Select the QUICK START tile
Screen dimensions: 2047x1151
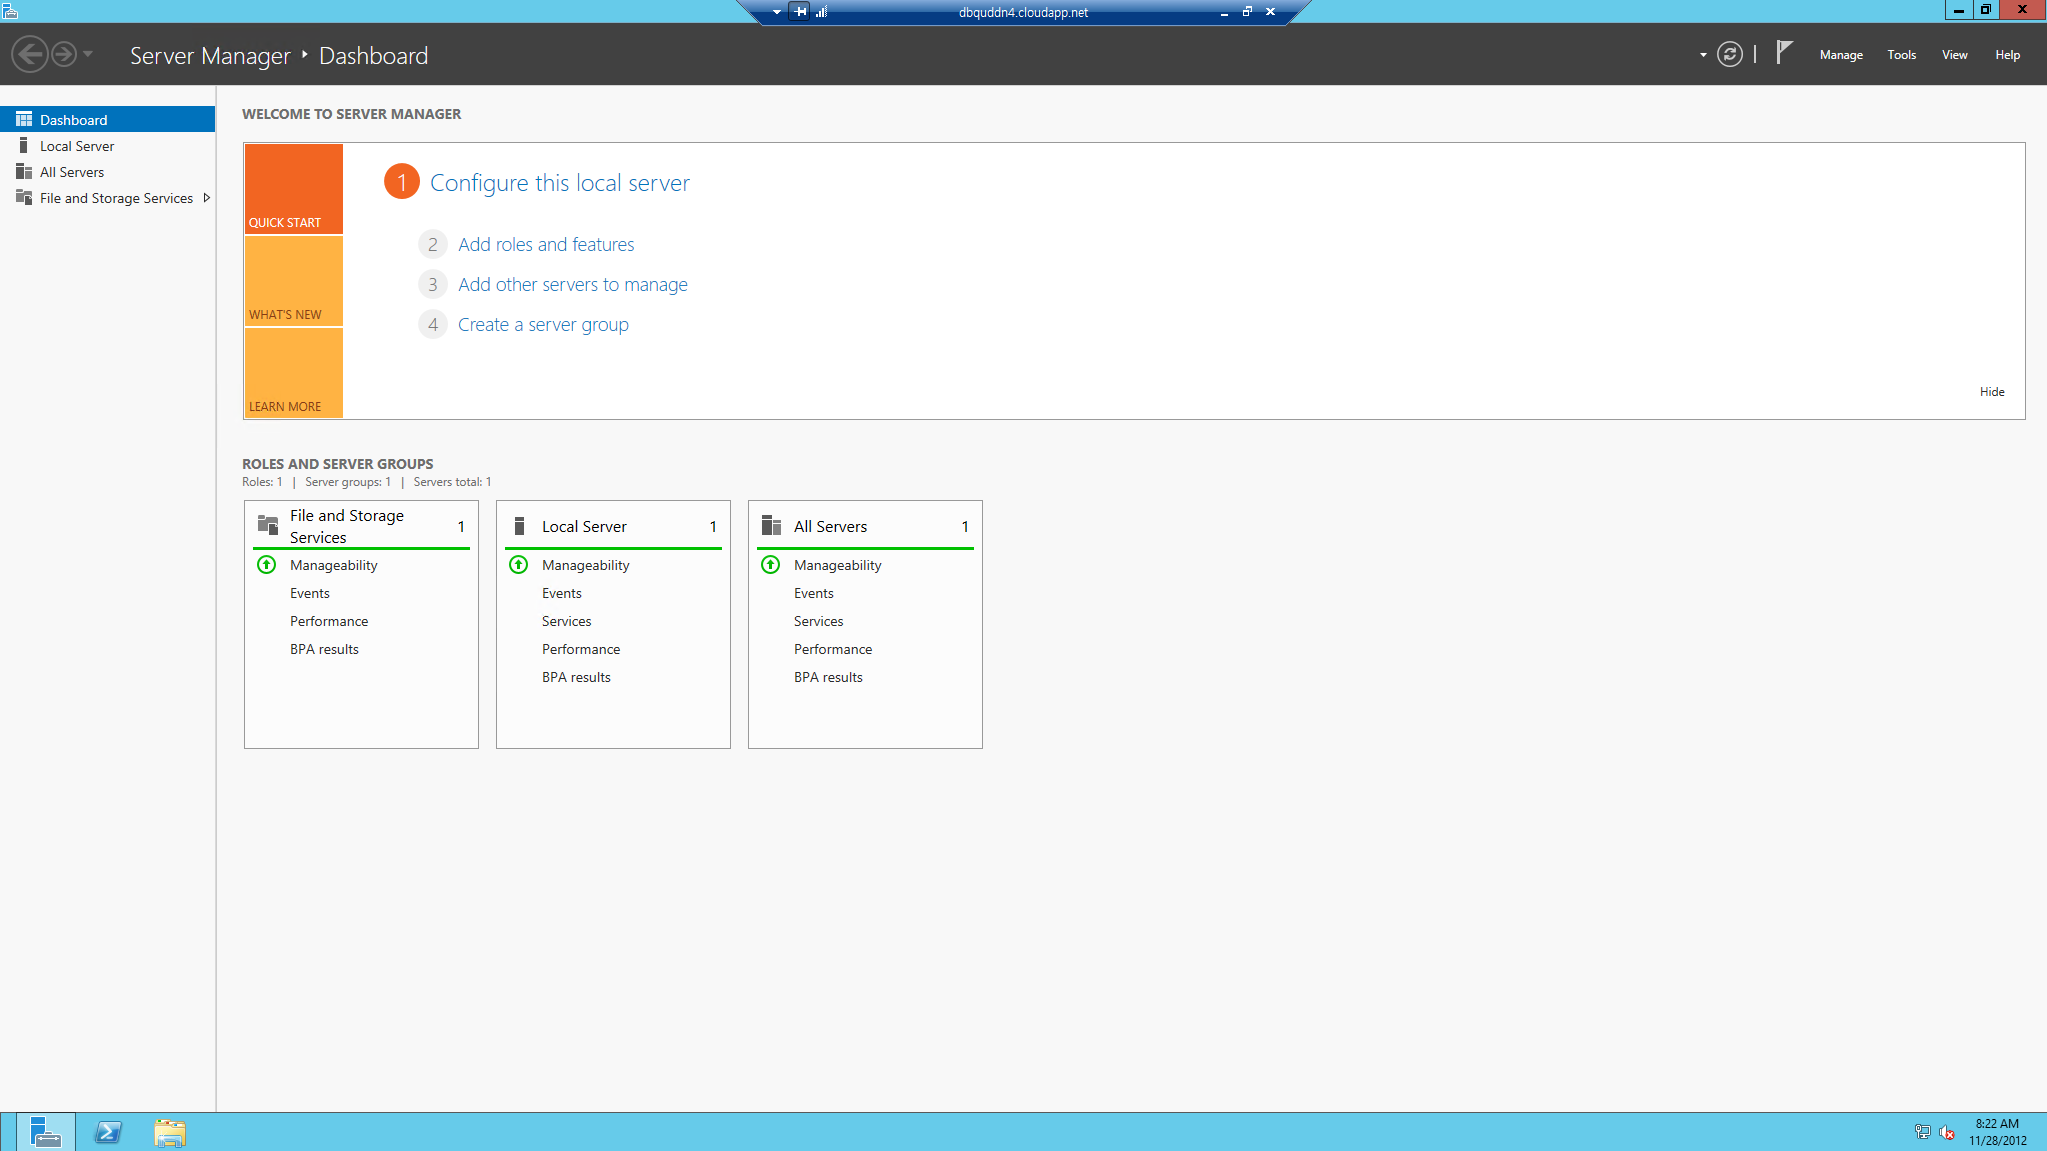[x=294, y=189]
